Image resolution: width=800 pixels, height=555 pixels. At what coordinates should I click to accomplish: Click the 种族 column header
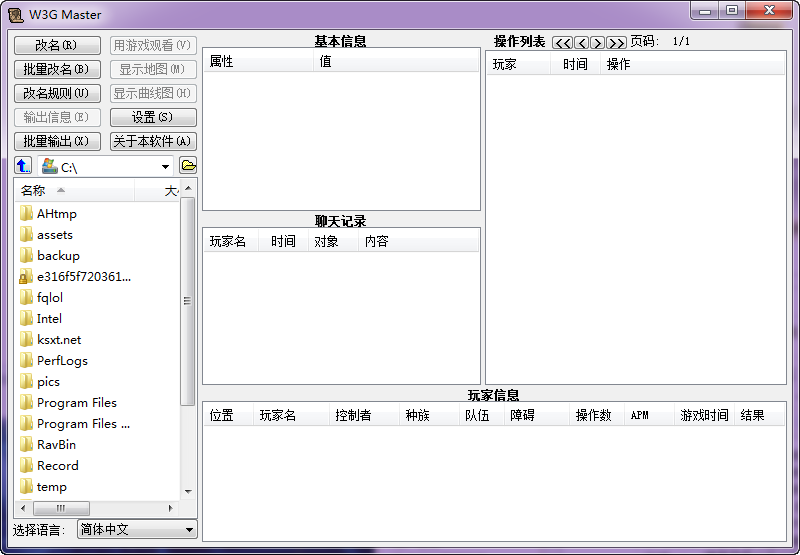pos(429,415)
